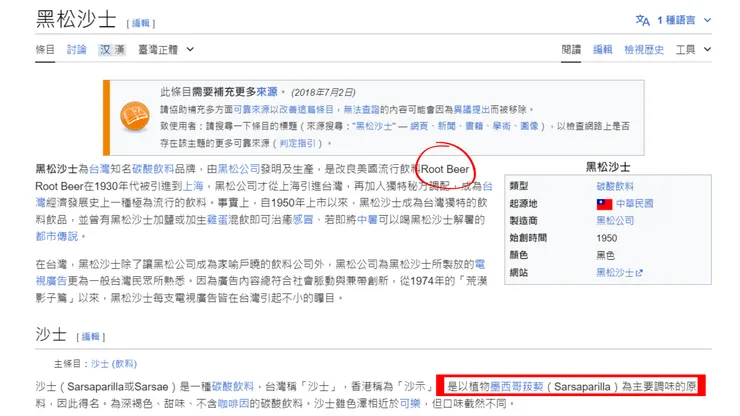The image size is (740, 416).
Task: Open the 雞蛋 link
Action: point(218,220)
